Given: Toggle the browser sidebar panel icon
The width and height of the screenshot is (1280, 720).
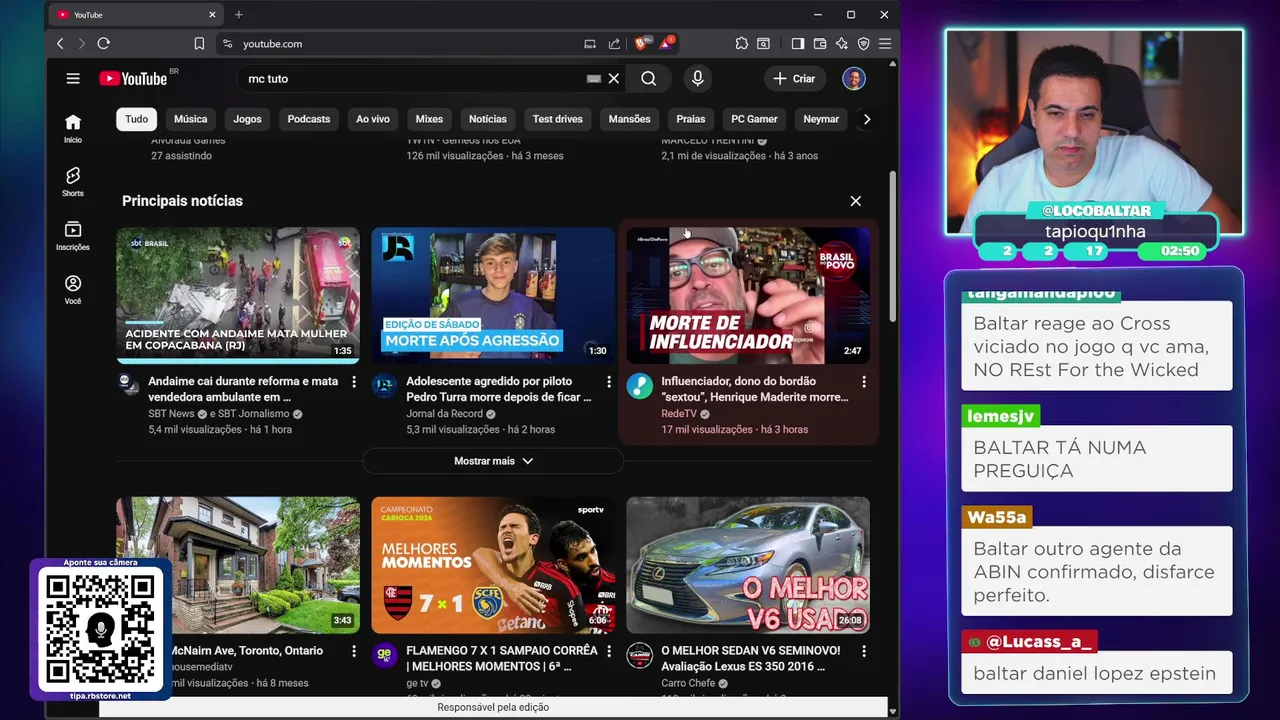Looking at the screenshot, I should (798, 43).
